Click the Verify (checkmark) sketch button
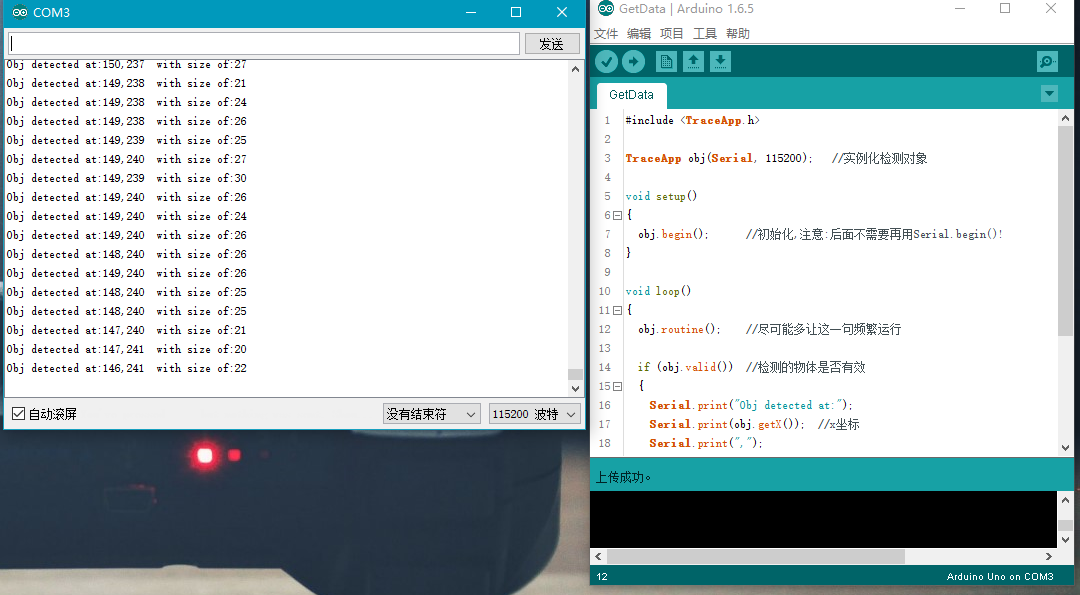Screen dimensions: 1080x595 point(606,62)
